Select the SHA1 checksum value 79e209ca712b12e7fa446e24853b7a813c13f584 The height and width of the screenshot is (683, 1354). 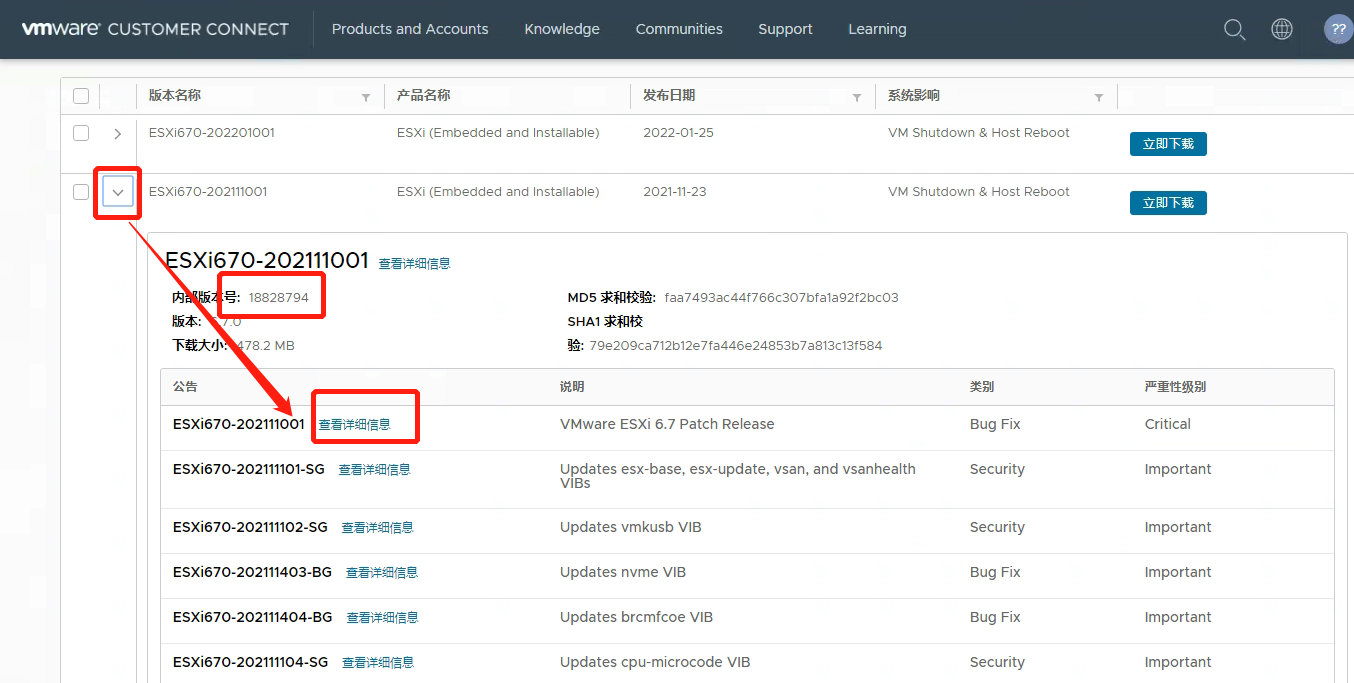[736, 346]
